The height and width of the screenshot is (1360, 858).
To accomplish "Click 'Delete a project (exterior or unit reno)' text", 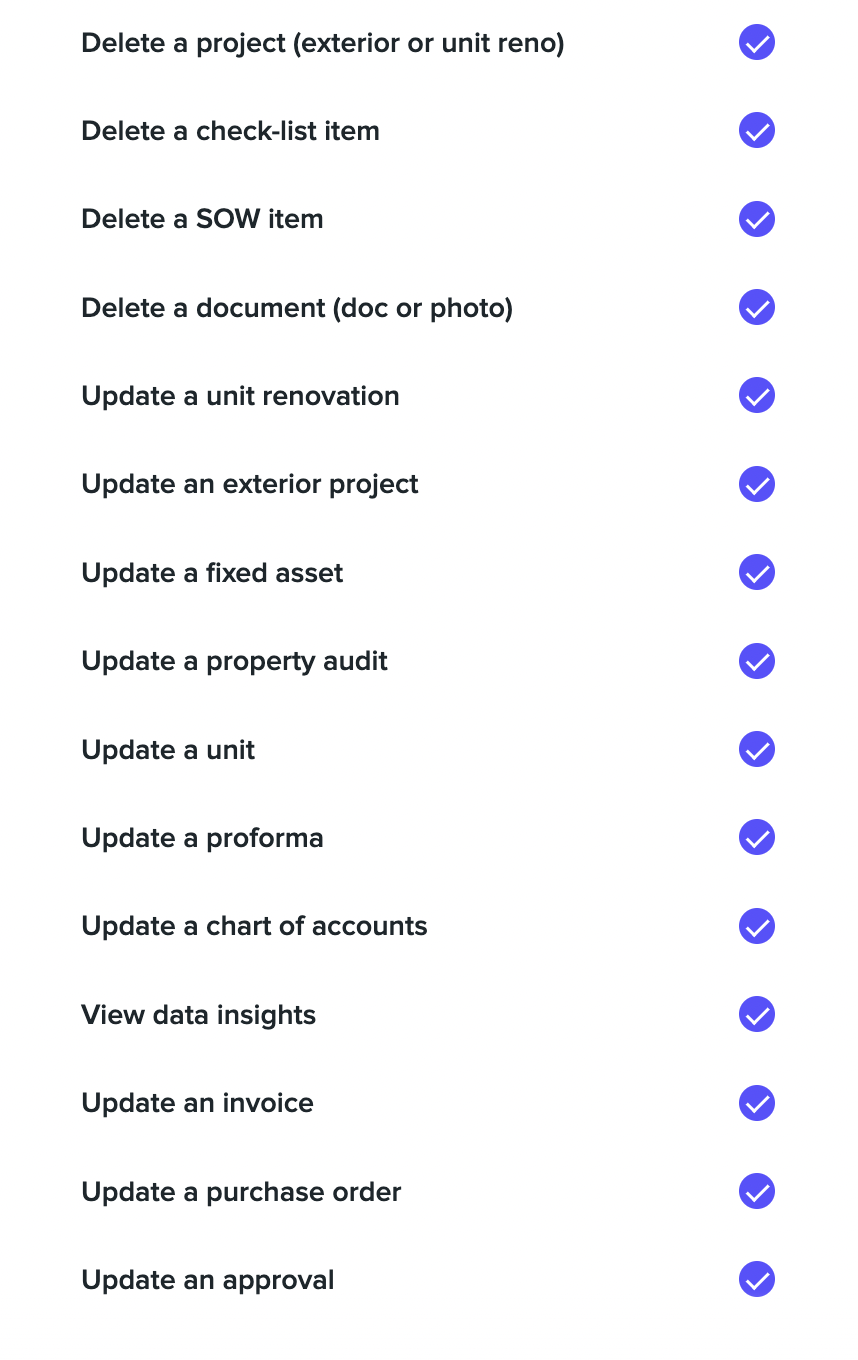I will point(323,44).
